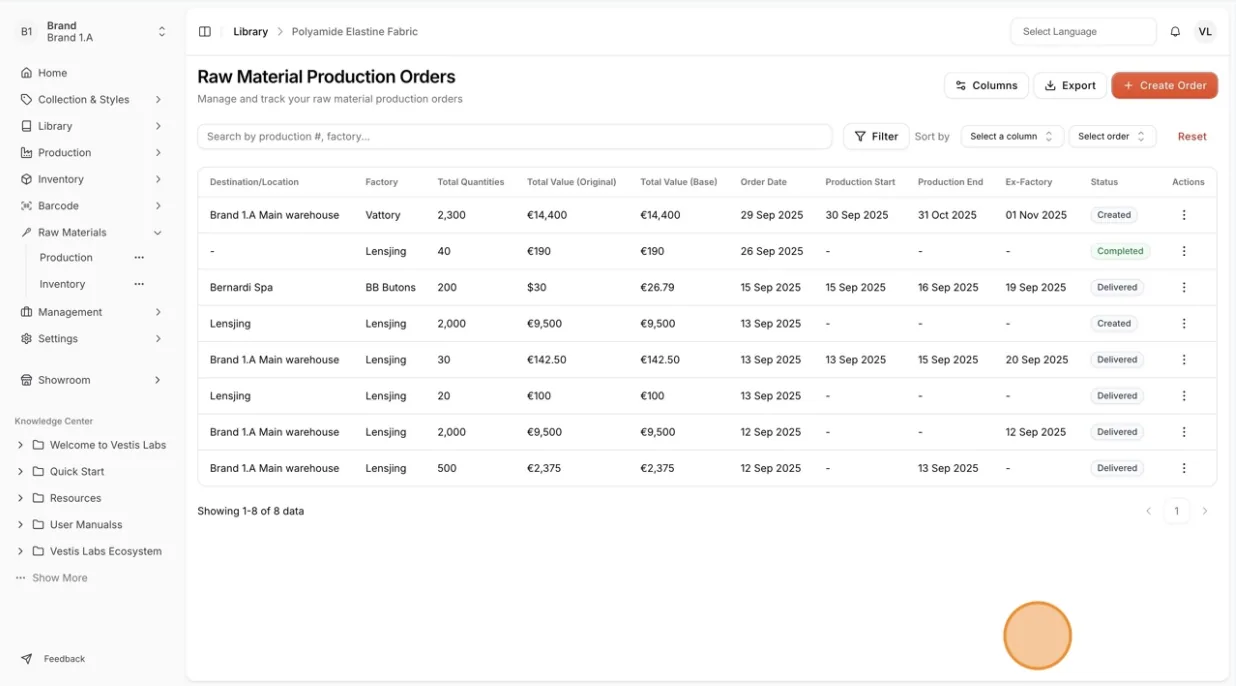Click the Raw Materials wrench icon
The height and width of the screenshot is (686, 1236).
point(27,232)
